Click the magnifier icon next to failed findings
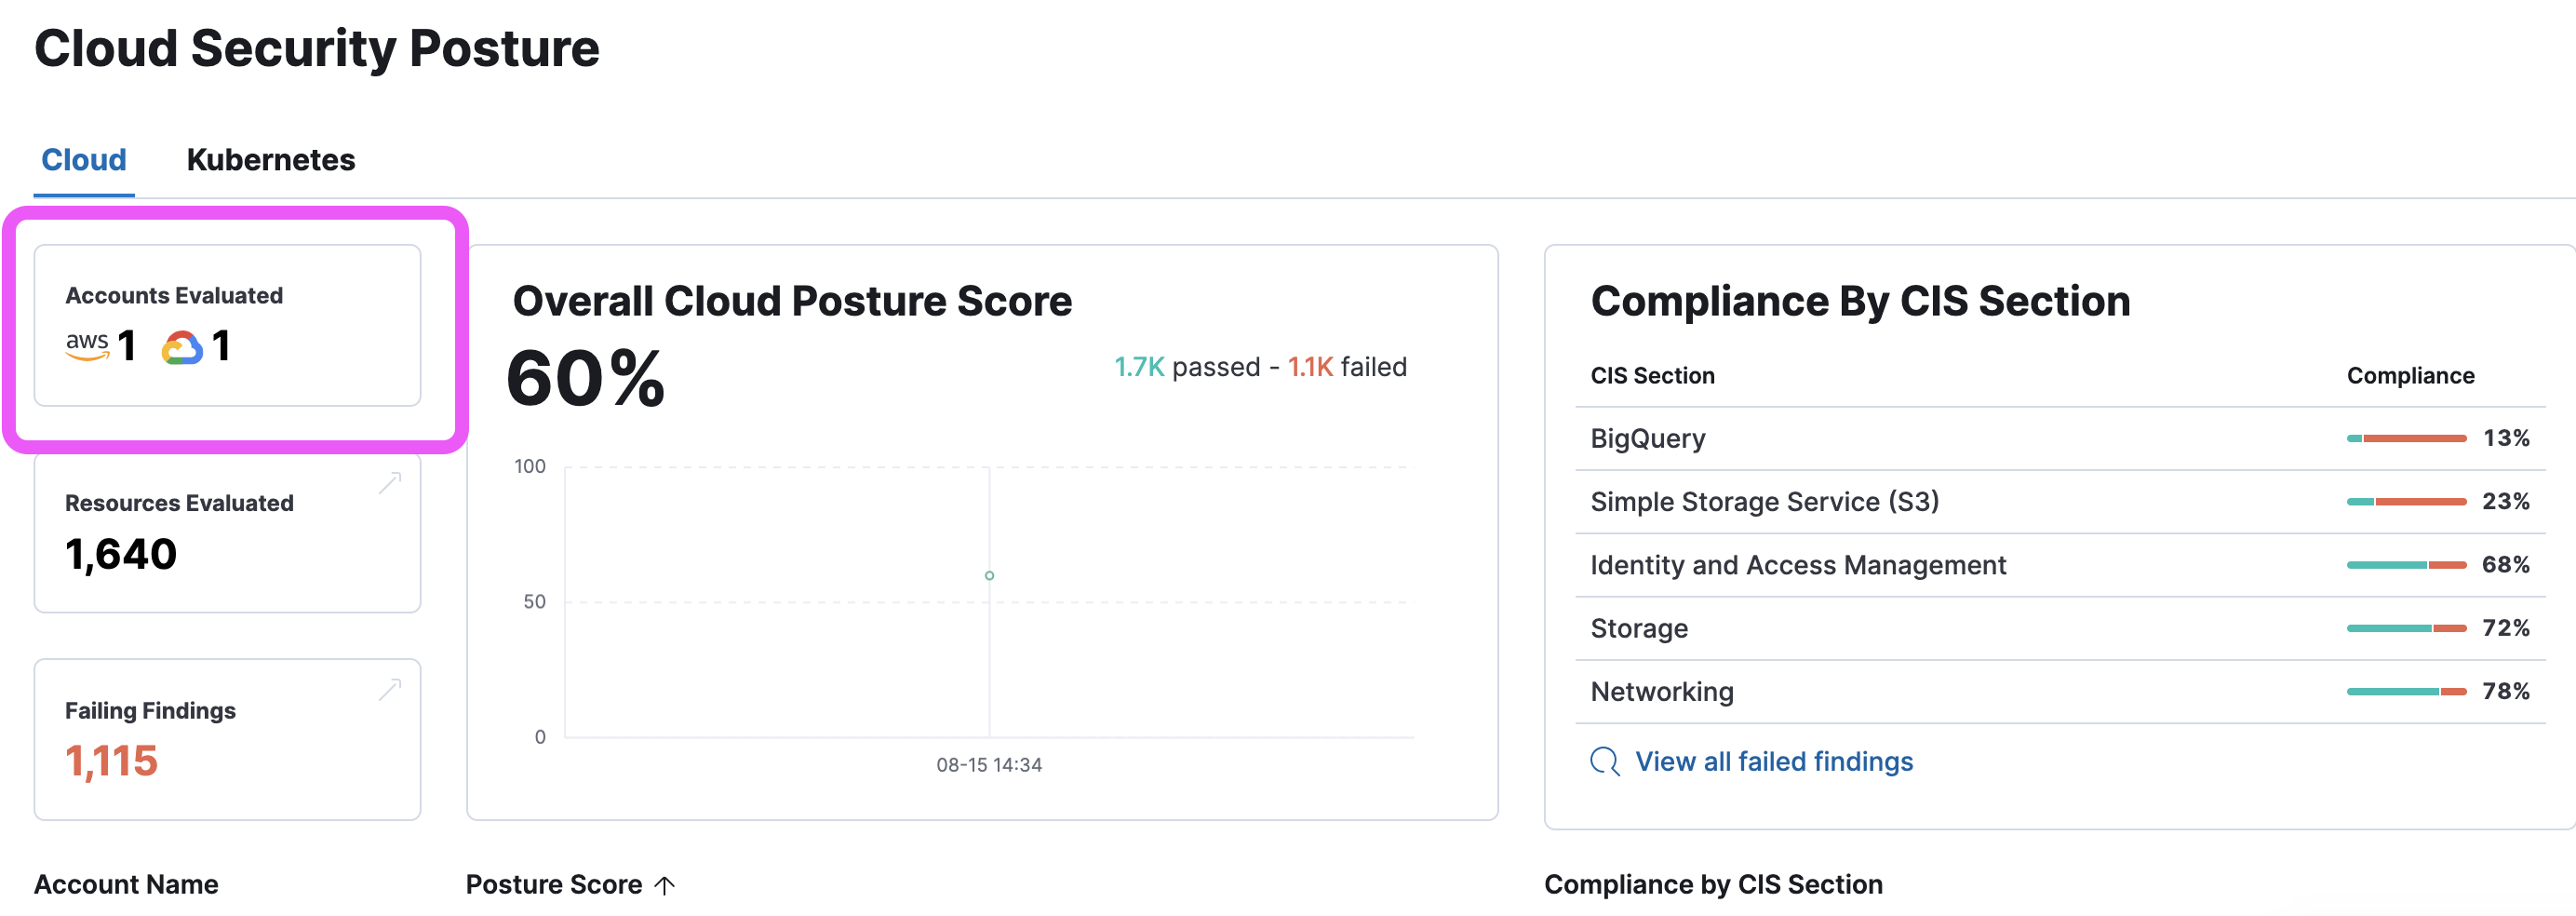 click(x=1604, y=761)
